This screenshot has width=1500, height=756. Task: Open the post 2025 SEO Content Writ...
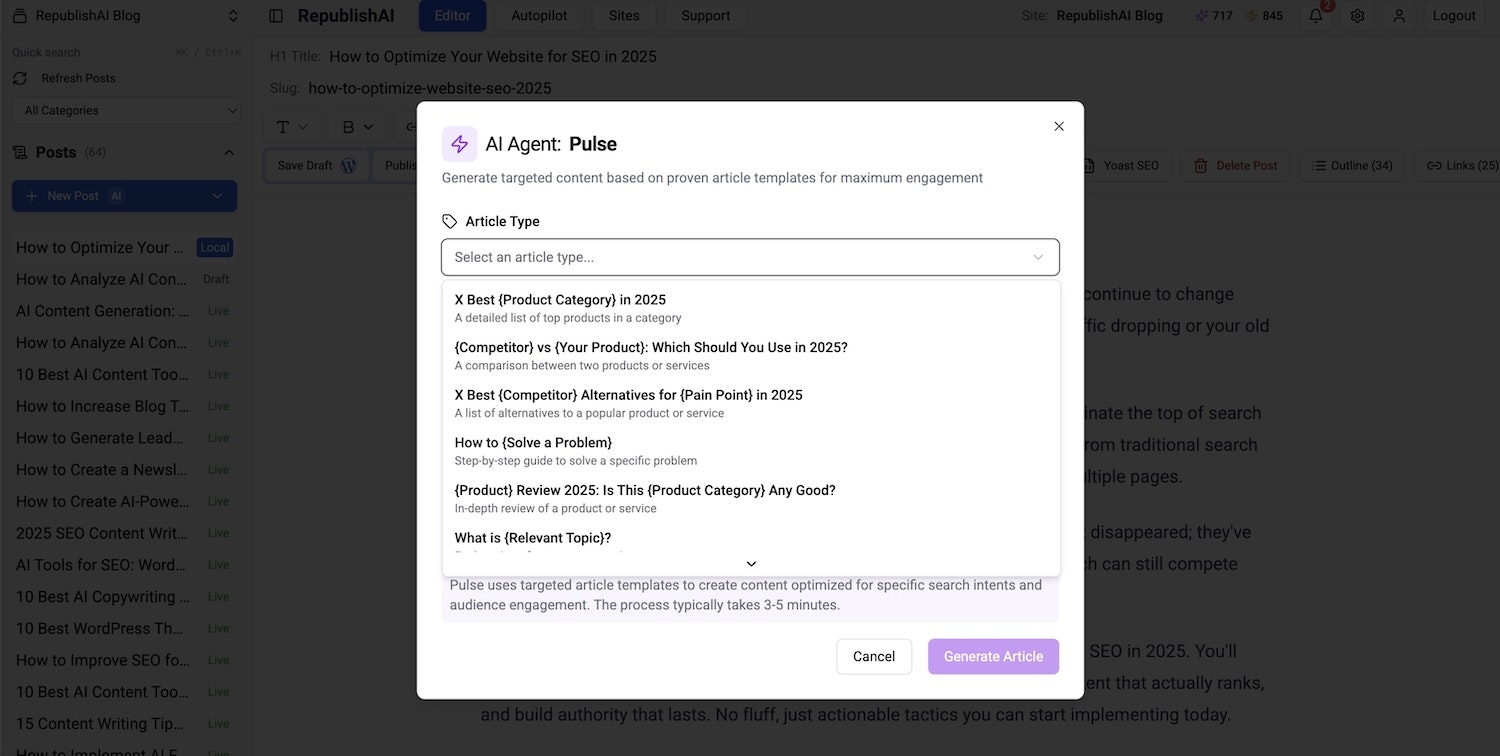[x=124, y=533]
